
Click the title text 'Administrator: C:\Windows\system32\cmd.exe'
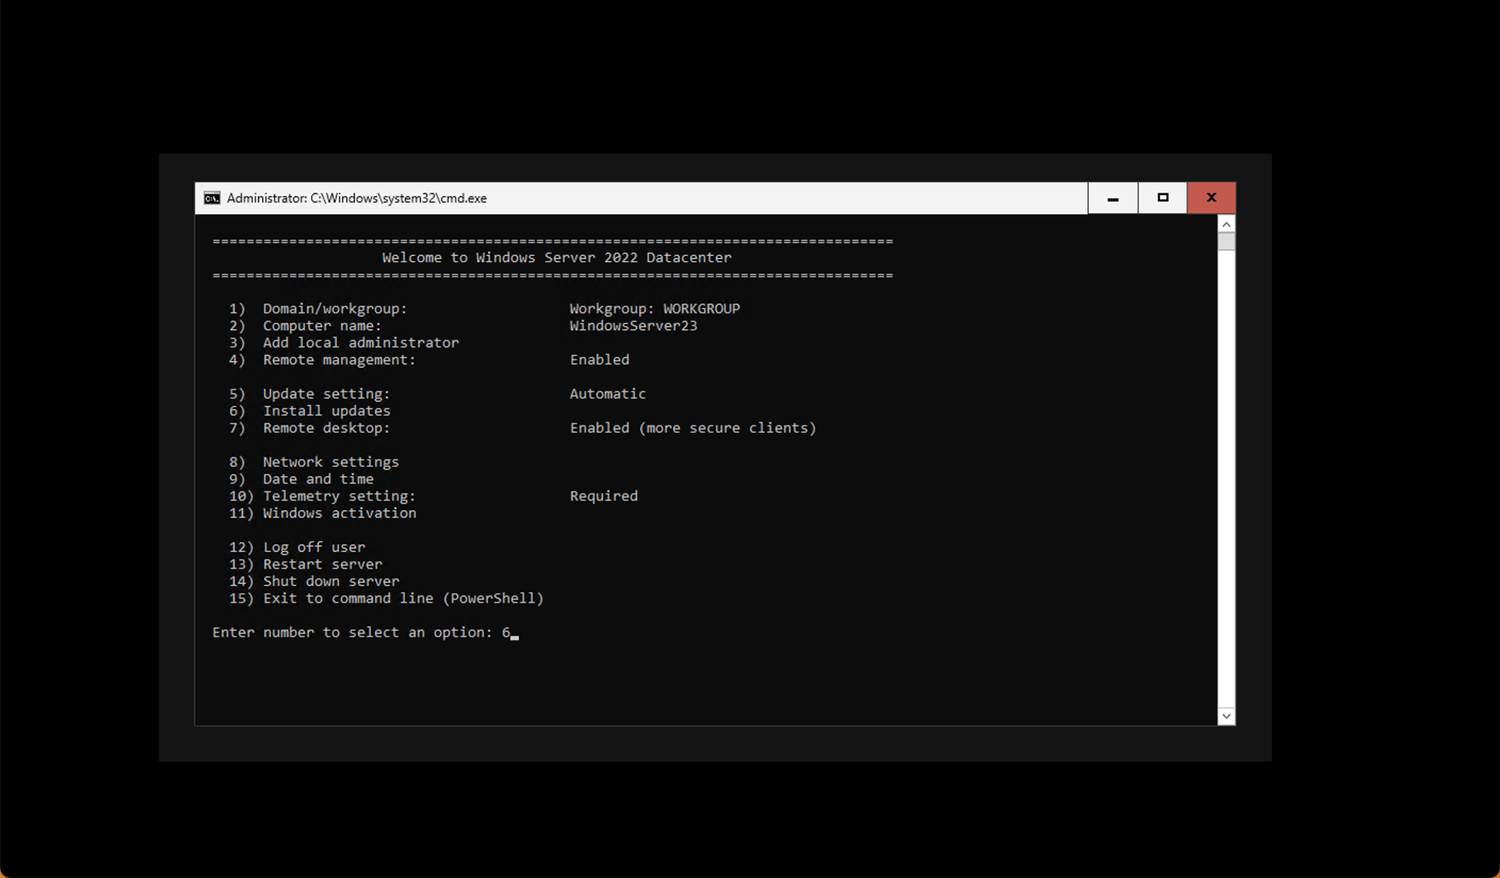(x=357, y=198)
